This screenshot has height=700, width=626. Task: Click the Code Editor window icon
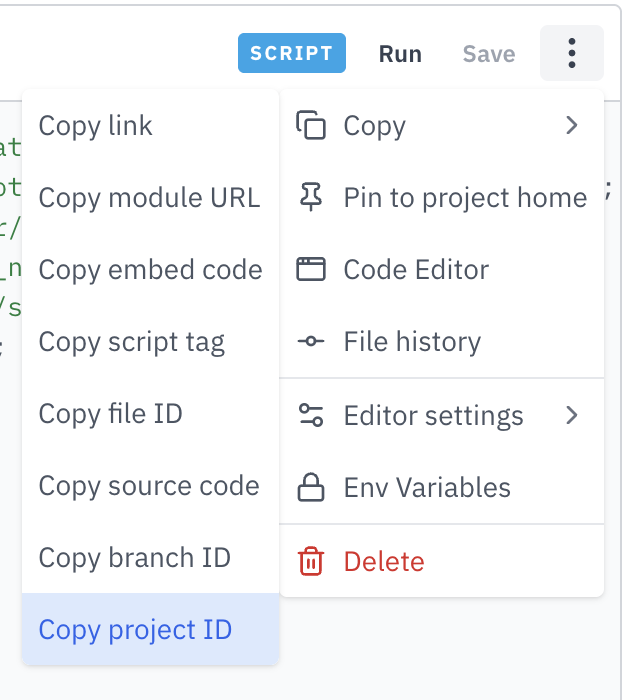pos(312,270)
